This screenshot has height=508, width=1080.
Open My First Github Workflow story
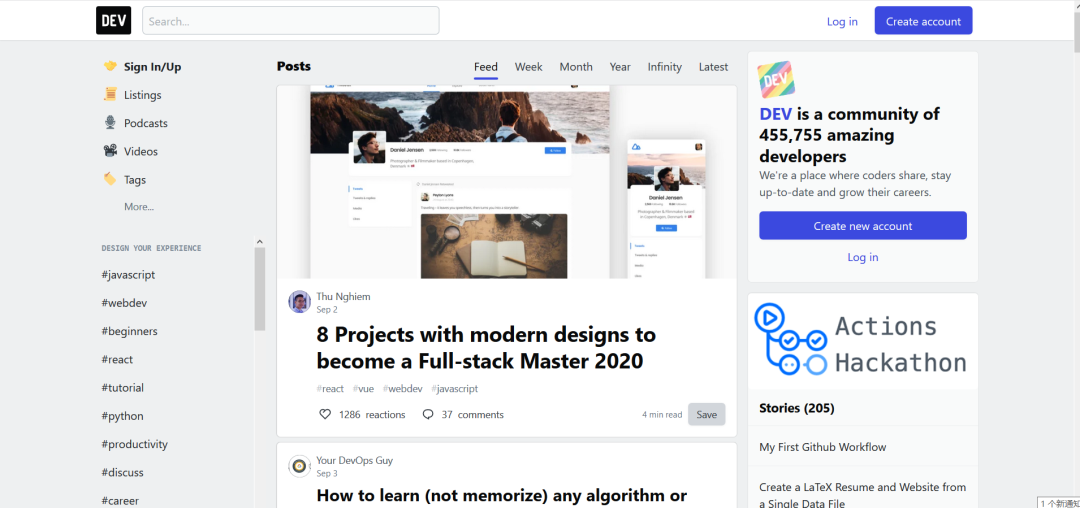pyautogui.click(x=822, y=447)
